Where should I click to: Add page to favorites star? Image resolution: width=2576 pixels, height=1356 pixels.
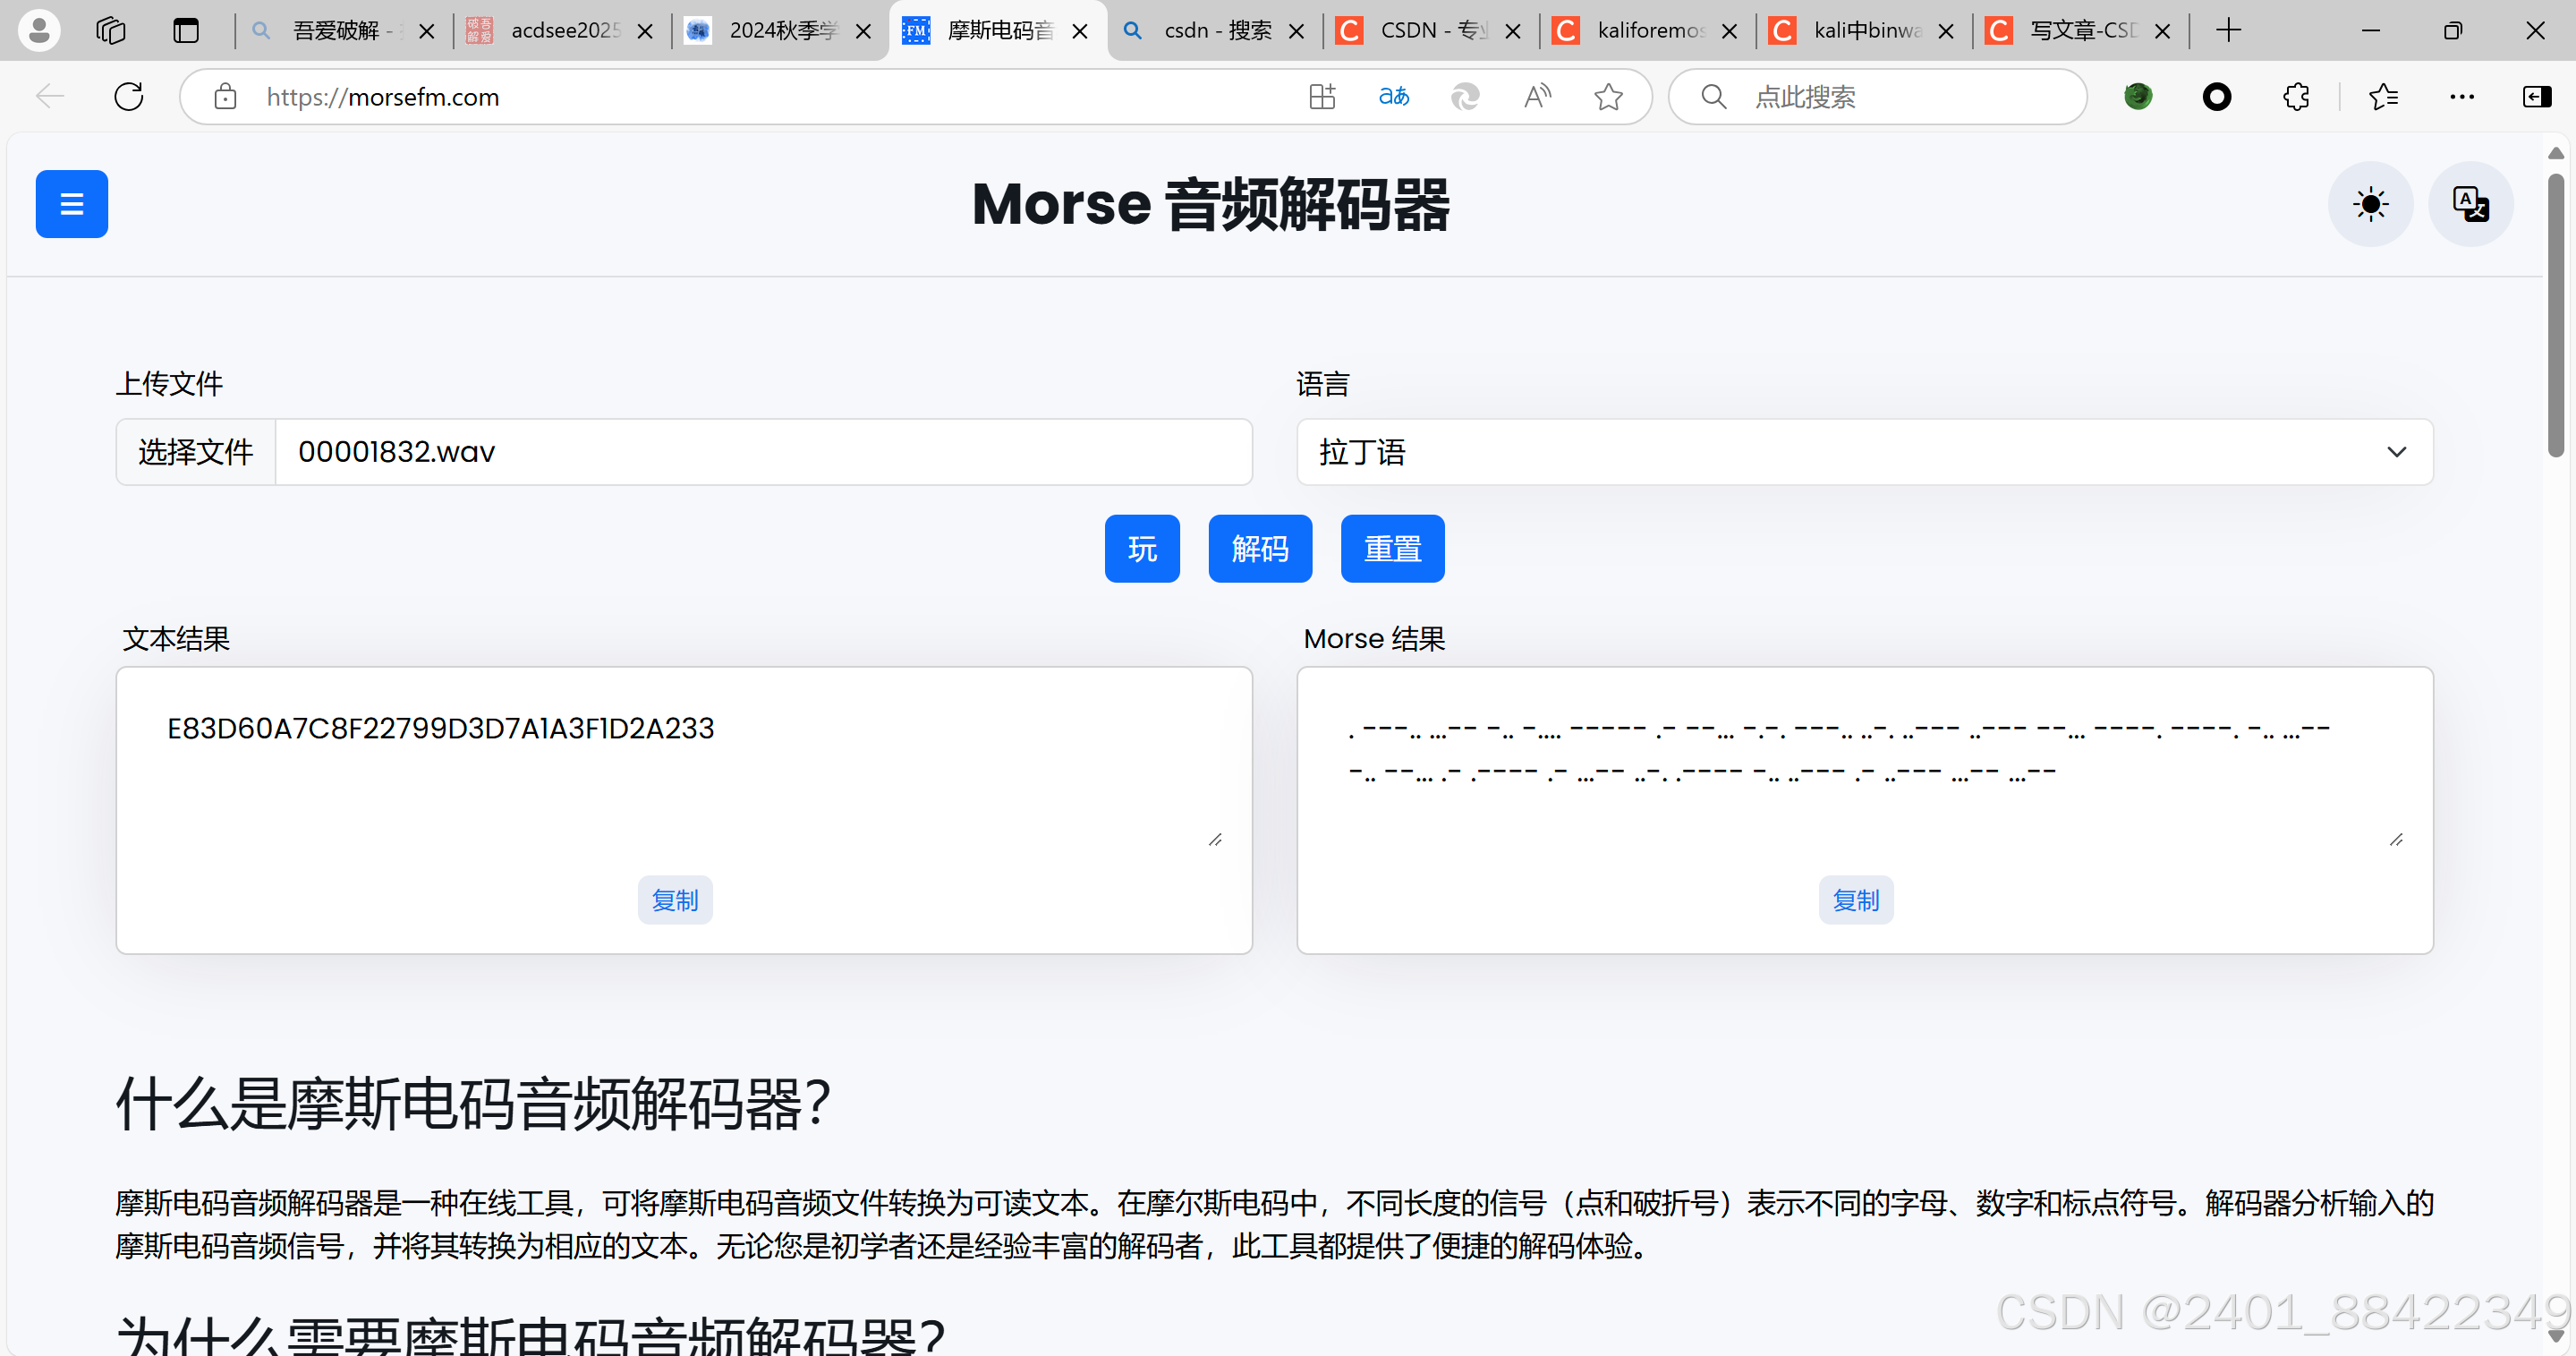1608,97
